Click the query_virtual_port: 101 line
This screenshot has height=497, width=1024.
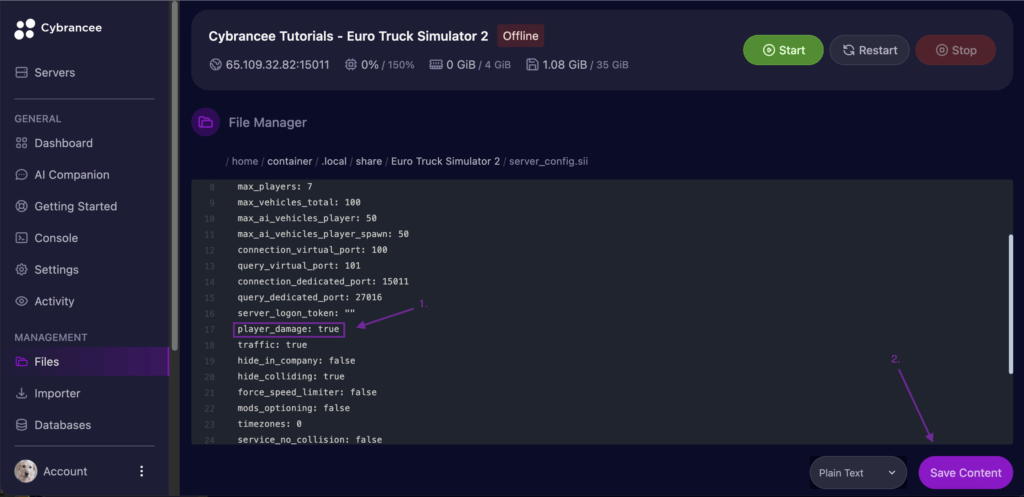click(299, 266)
